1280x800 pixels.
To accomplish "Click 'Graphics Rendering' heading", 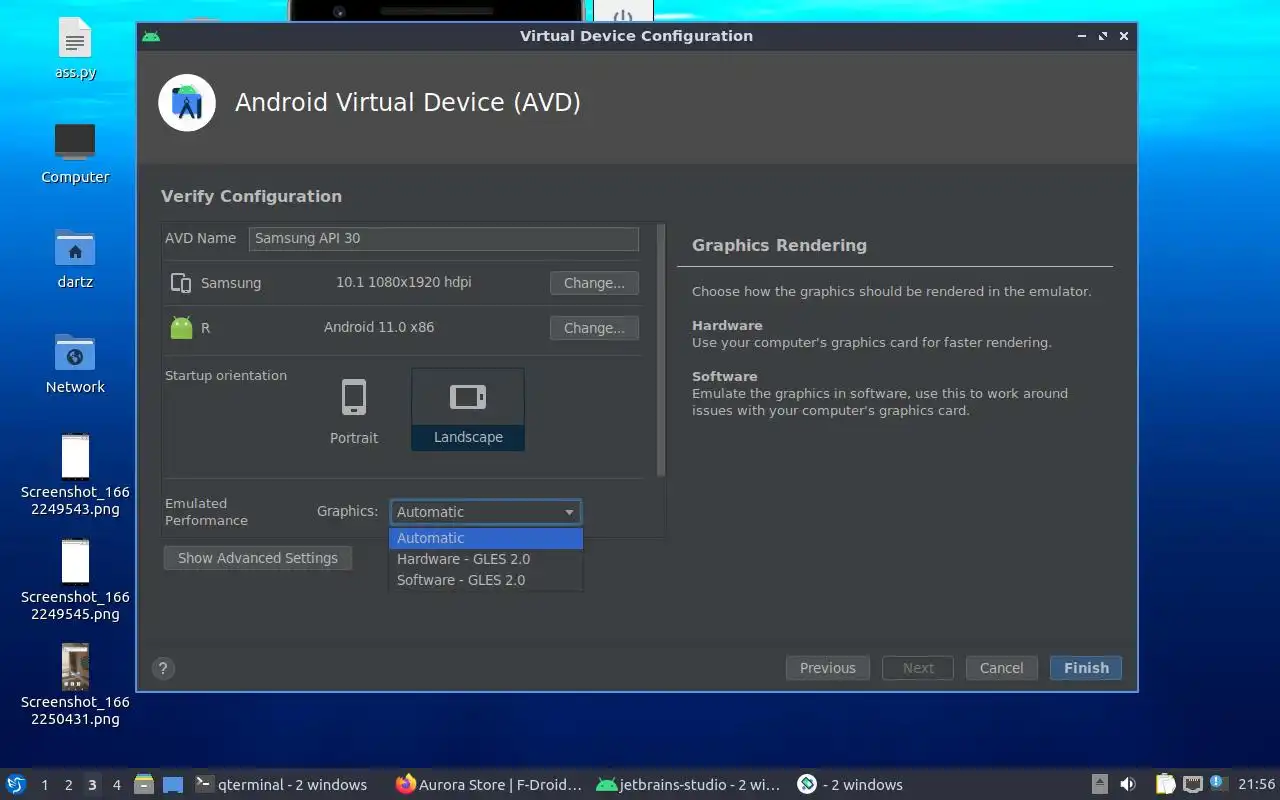I will (x=779, y=245).
